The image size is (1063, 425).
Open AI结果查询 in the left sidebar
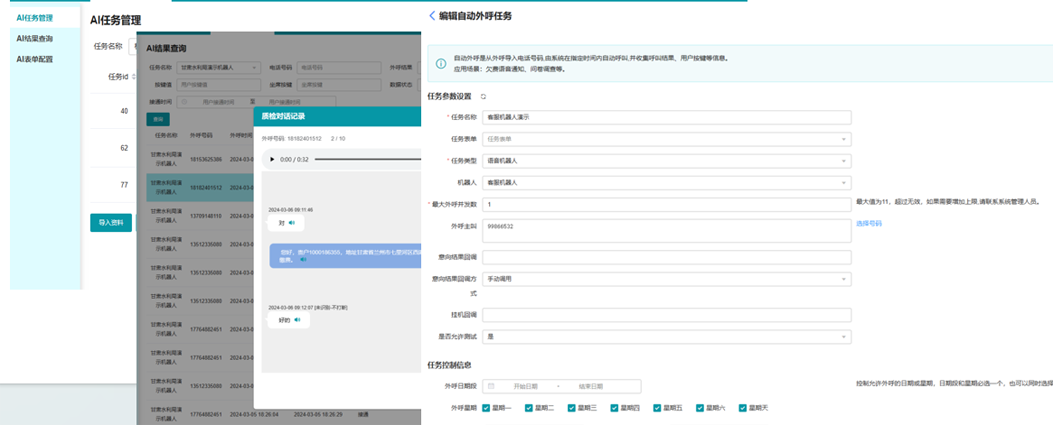point(35,38)
